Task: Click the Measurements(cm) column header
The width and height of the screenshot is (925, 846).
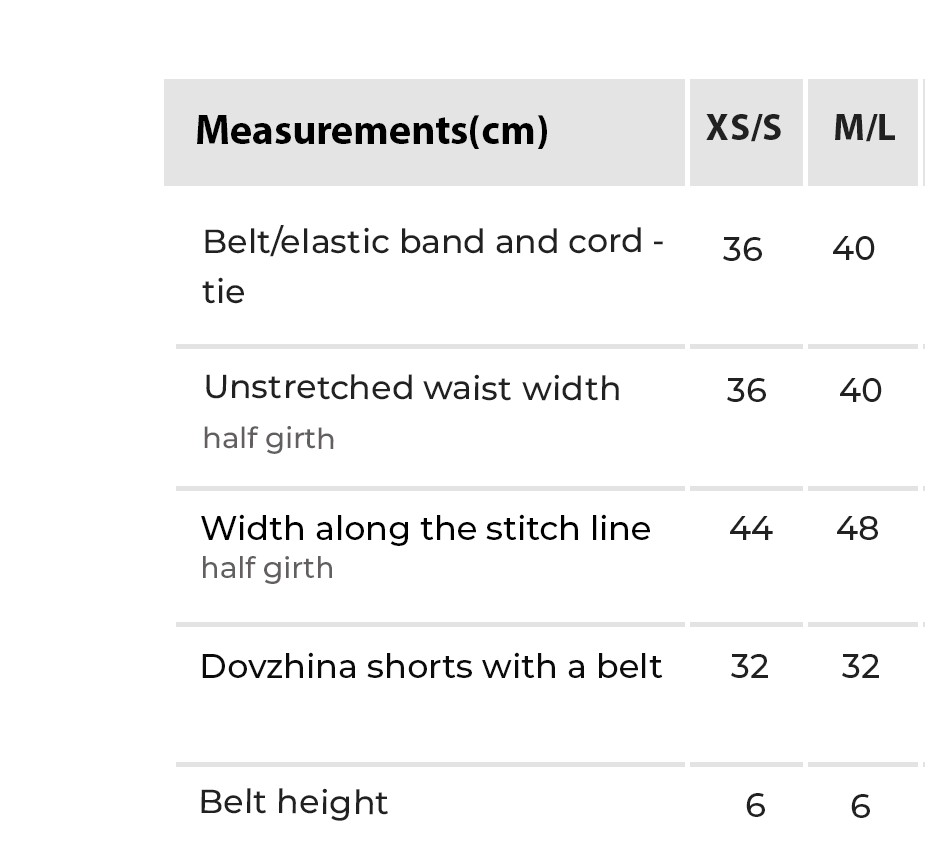Action: (371, 131)
